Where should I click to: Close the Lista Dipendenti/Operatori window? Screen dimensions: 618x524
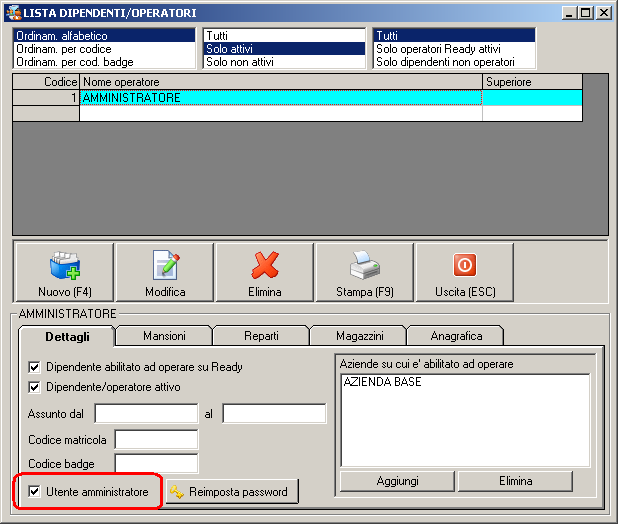coord(604,13)
